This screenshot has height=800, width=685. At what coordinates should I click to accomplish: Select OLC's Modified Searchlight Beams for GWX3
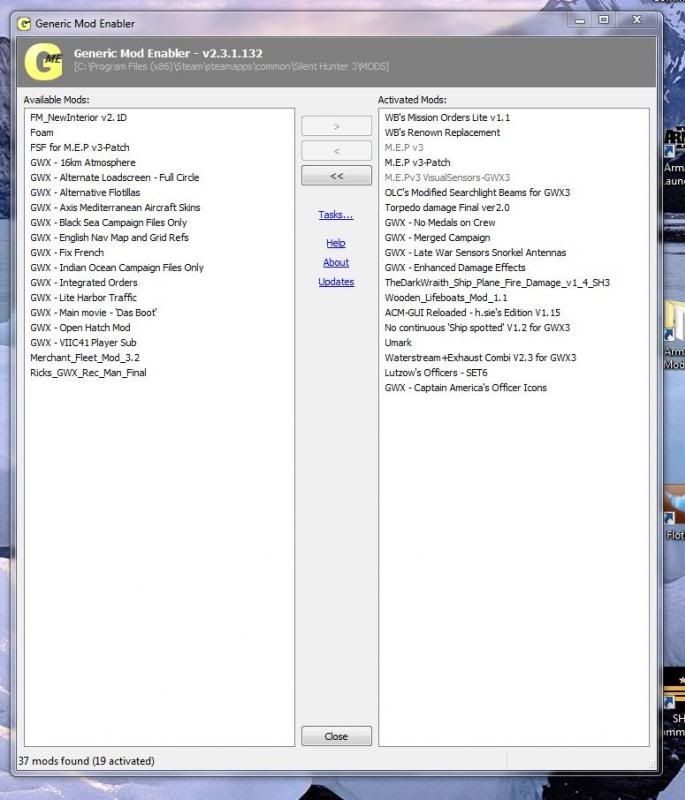pos(477,192)
